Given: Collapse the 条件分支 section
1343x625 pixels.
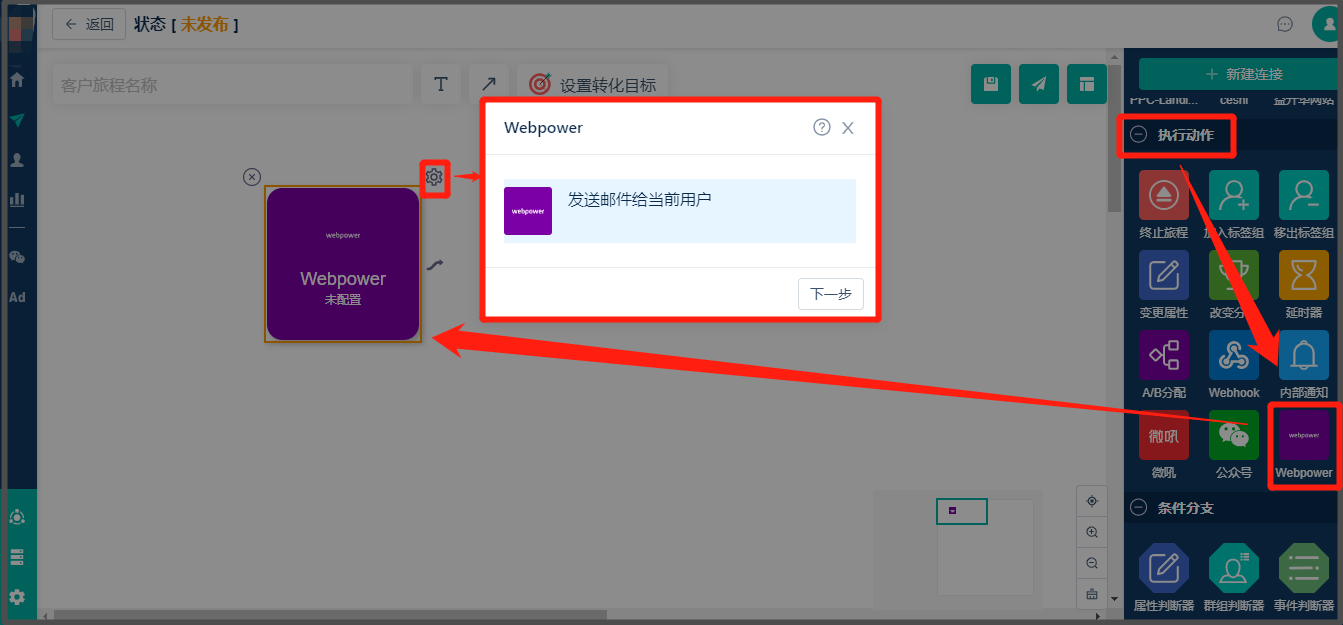Looking at the screenshot, I should click(1138, 507).
